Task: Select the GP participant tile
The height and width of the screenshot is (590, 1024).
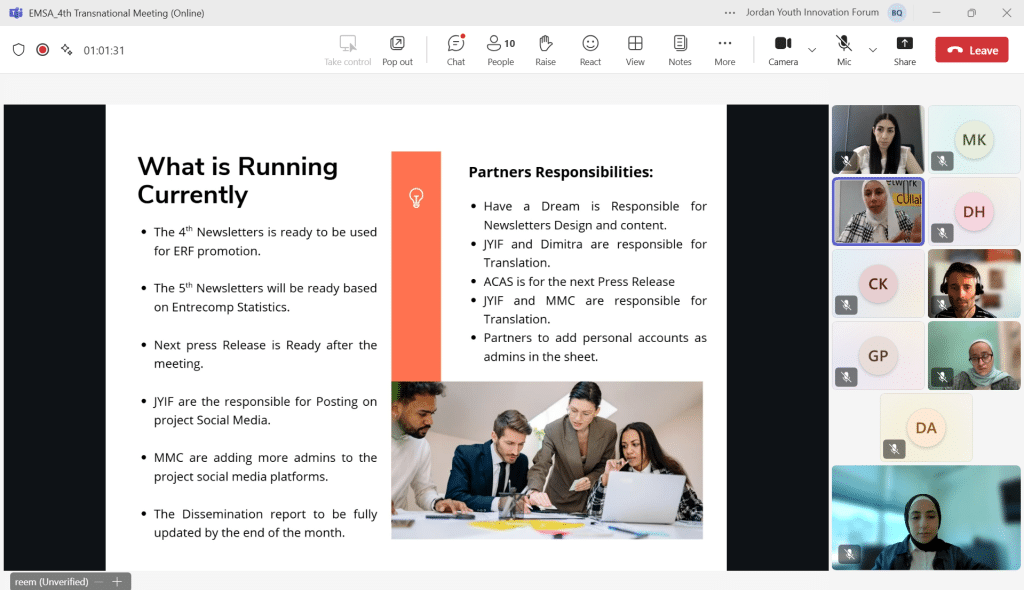Action: point(878,355)
